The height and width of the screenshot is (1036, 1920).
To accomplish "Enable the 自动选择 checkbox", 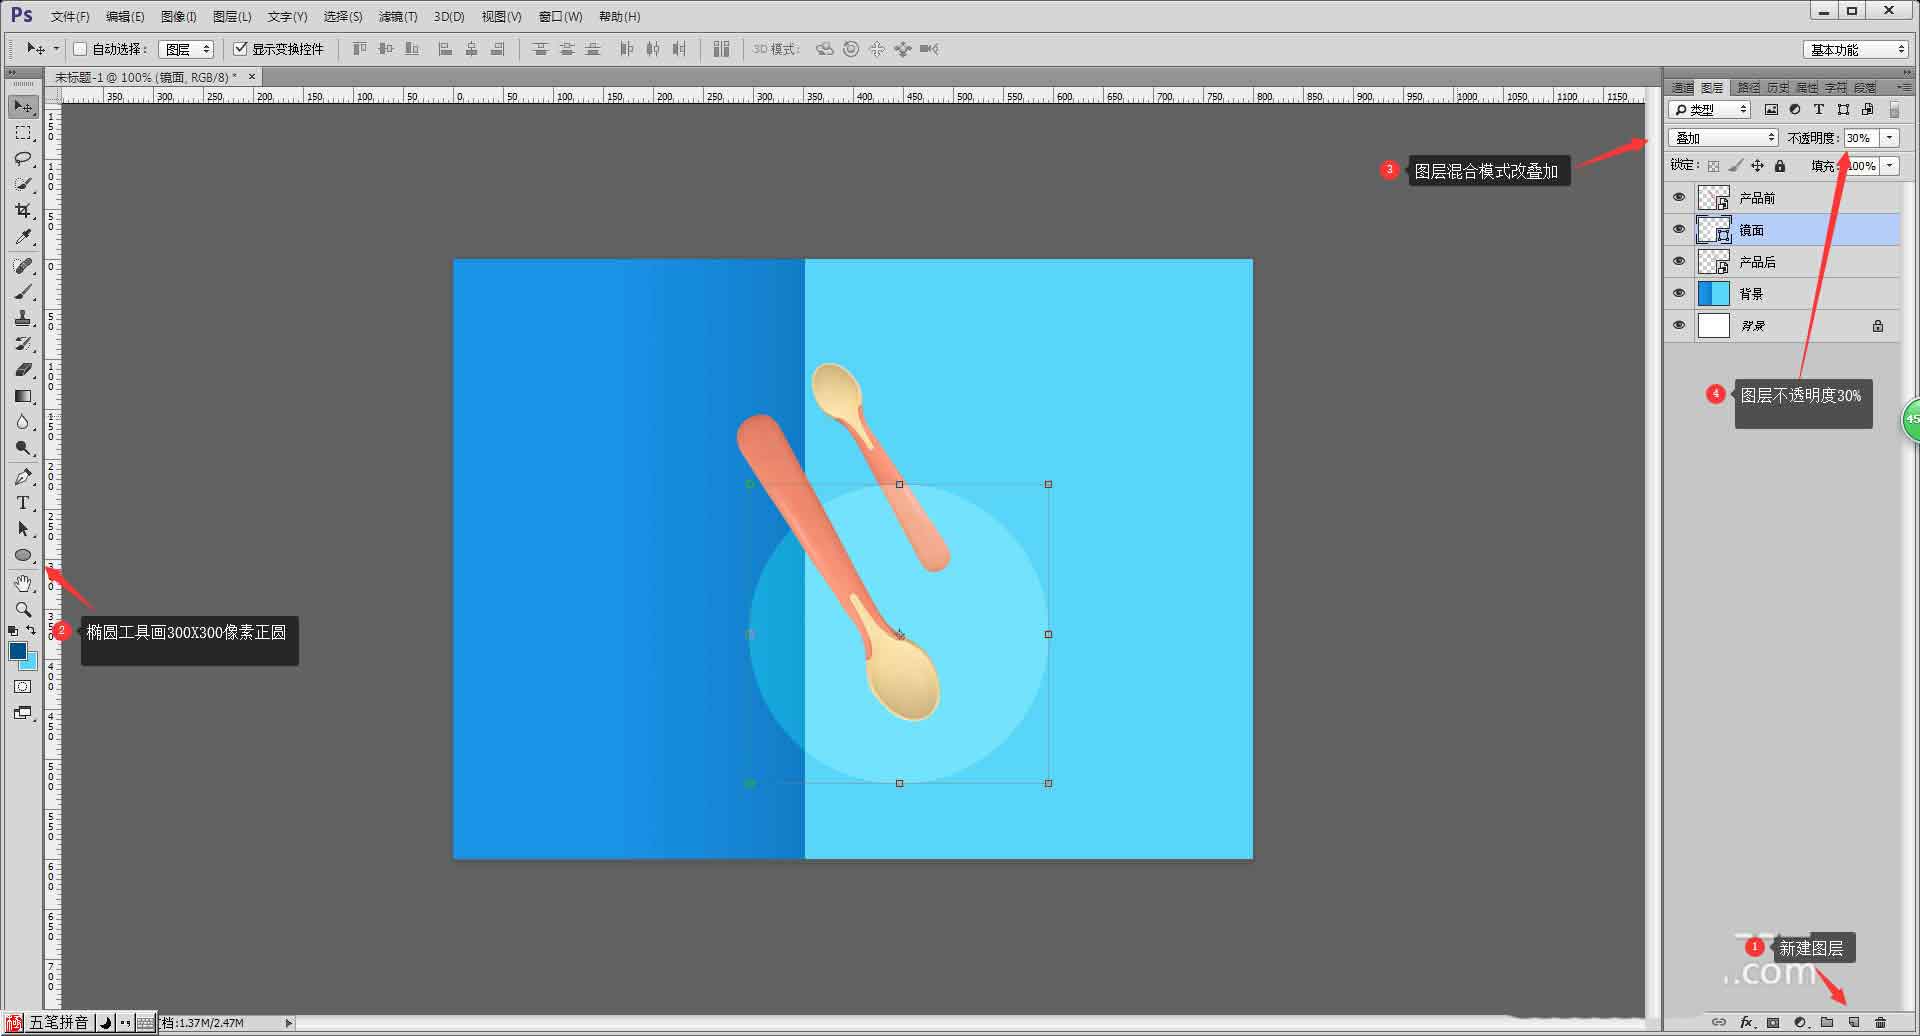I will coord(80,49).
